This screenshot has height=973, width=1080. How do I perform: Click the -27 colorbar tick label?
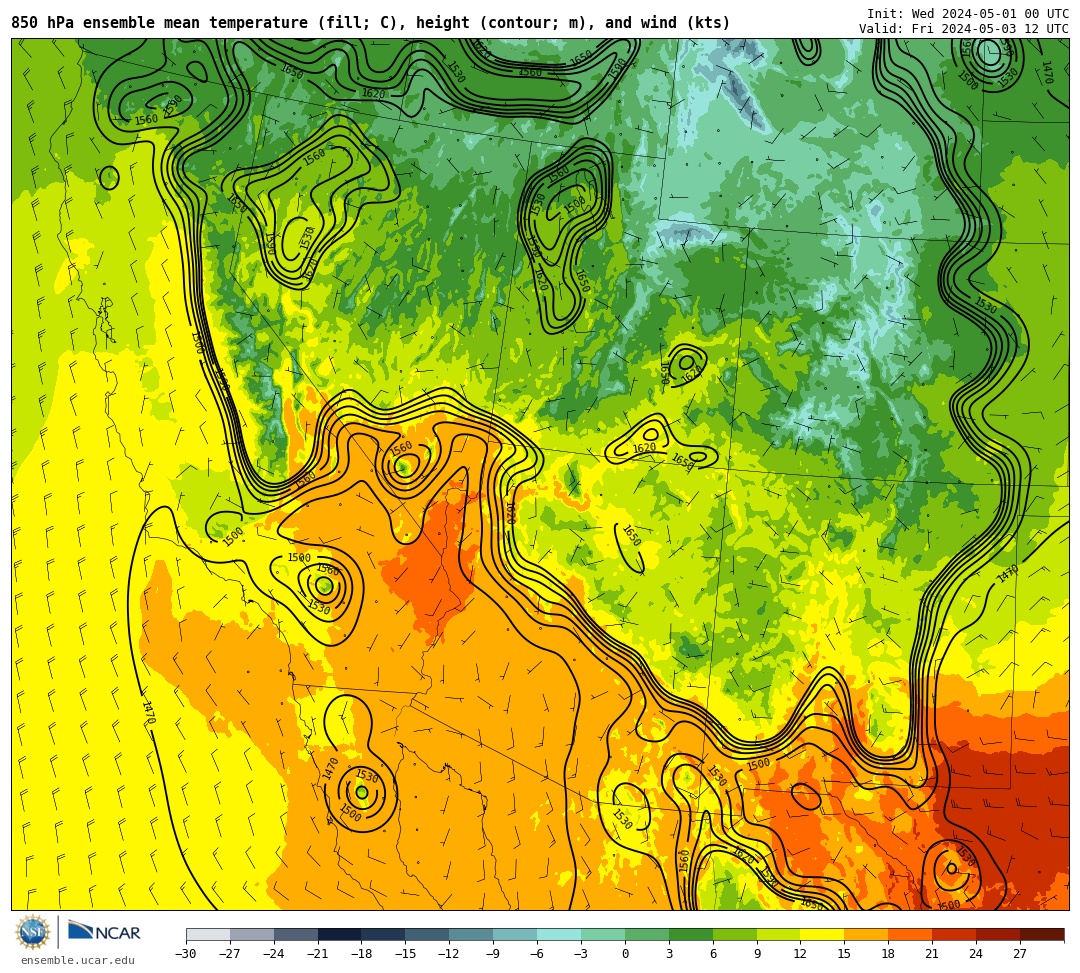(230, 954)
